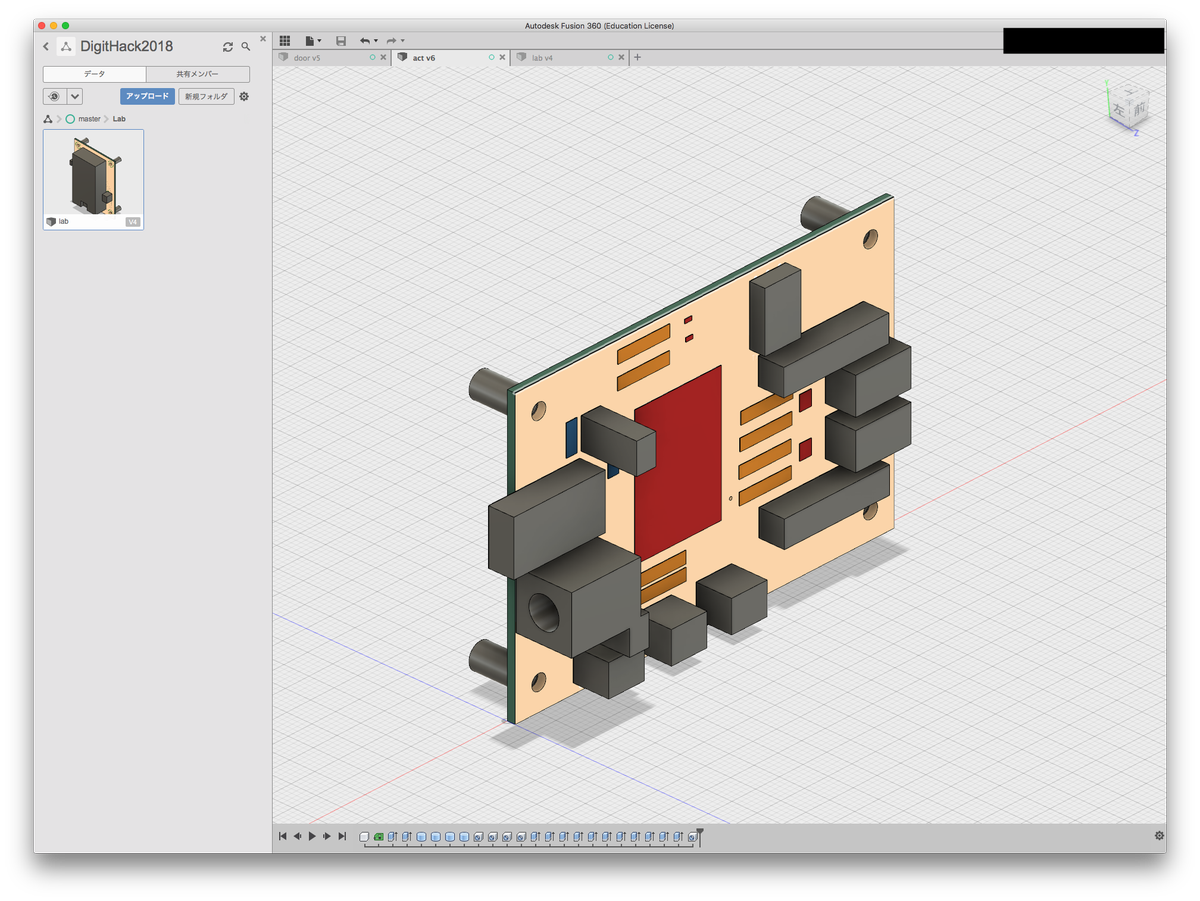Switch to the 共有メンバー tab
Image resolution: width=1200 pixels, height=901 pixels.
point(199,74)
